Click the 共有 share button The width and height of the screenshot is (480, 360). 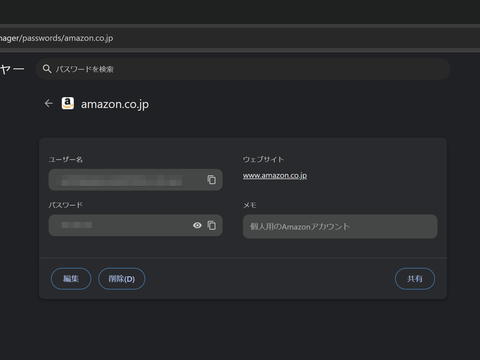(415, 279)
